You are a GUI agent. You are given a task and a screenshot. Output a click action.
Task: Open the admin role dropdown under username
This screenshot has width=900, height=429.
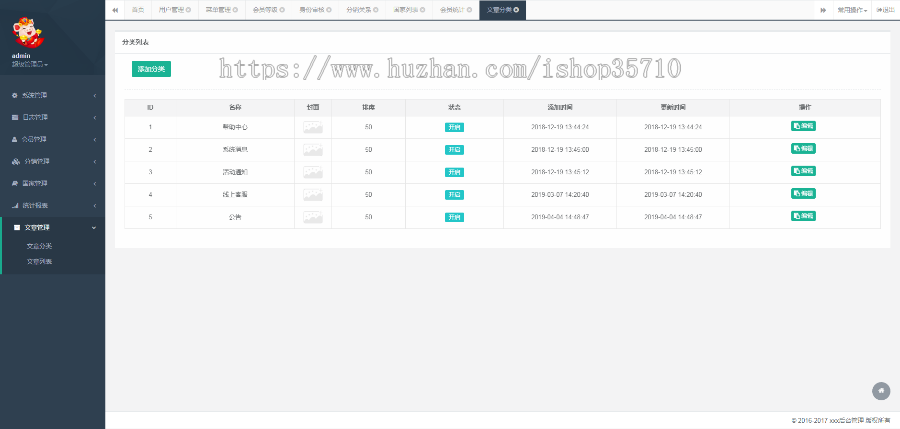[30, 64]
